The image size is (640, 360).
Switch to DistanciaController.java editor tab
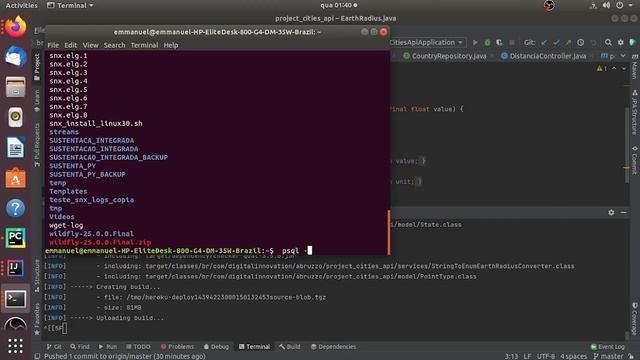547,56
